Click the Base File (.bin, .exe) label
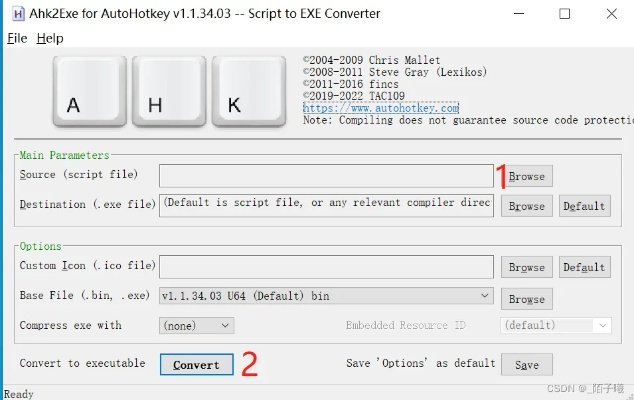This screenshot has width=634, height=400. (x=85, y=295)
